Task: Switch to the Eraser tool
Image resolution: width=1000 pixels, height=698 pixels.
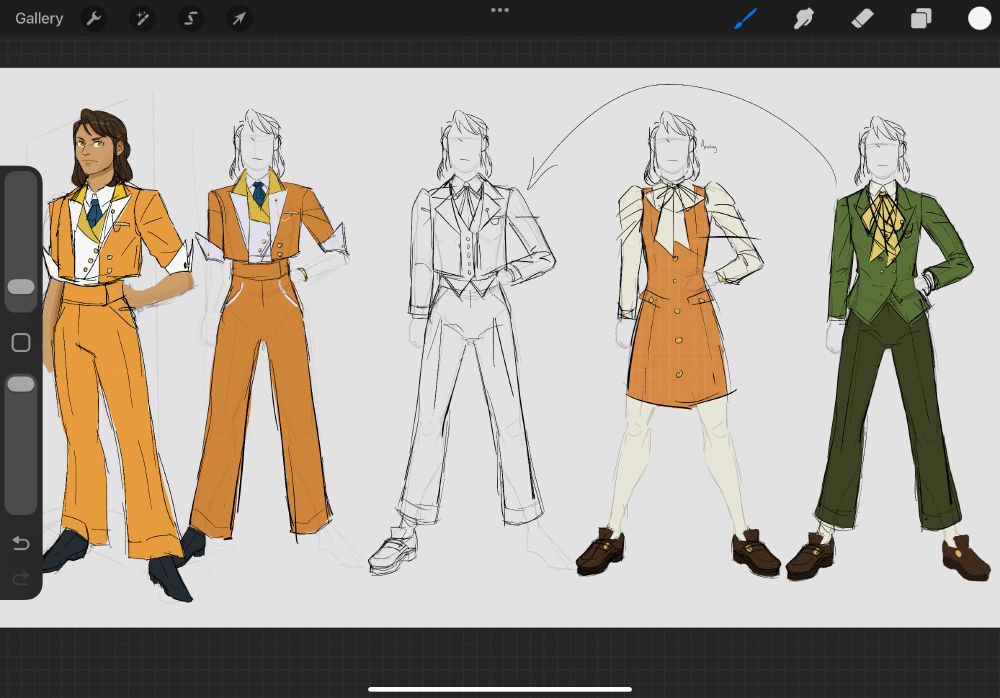Action: [x=862, y=18]
